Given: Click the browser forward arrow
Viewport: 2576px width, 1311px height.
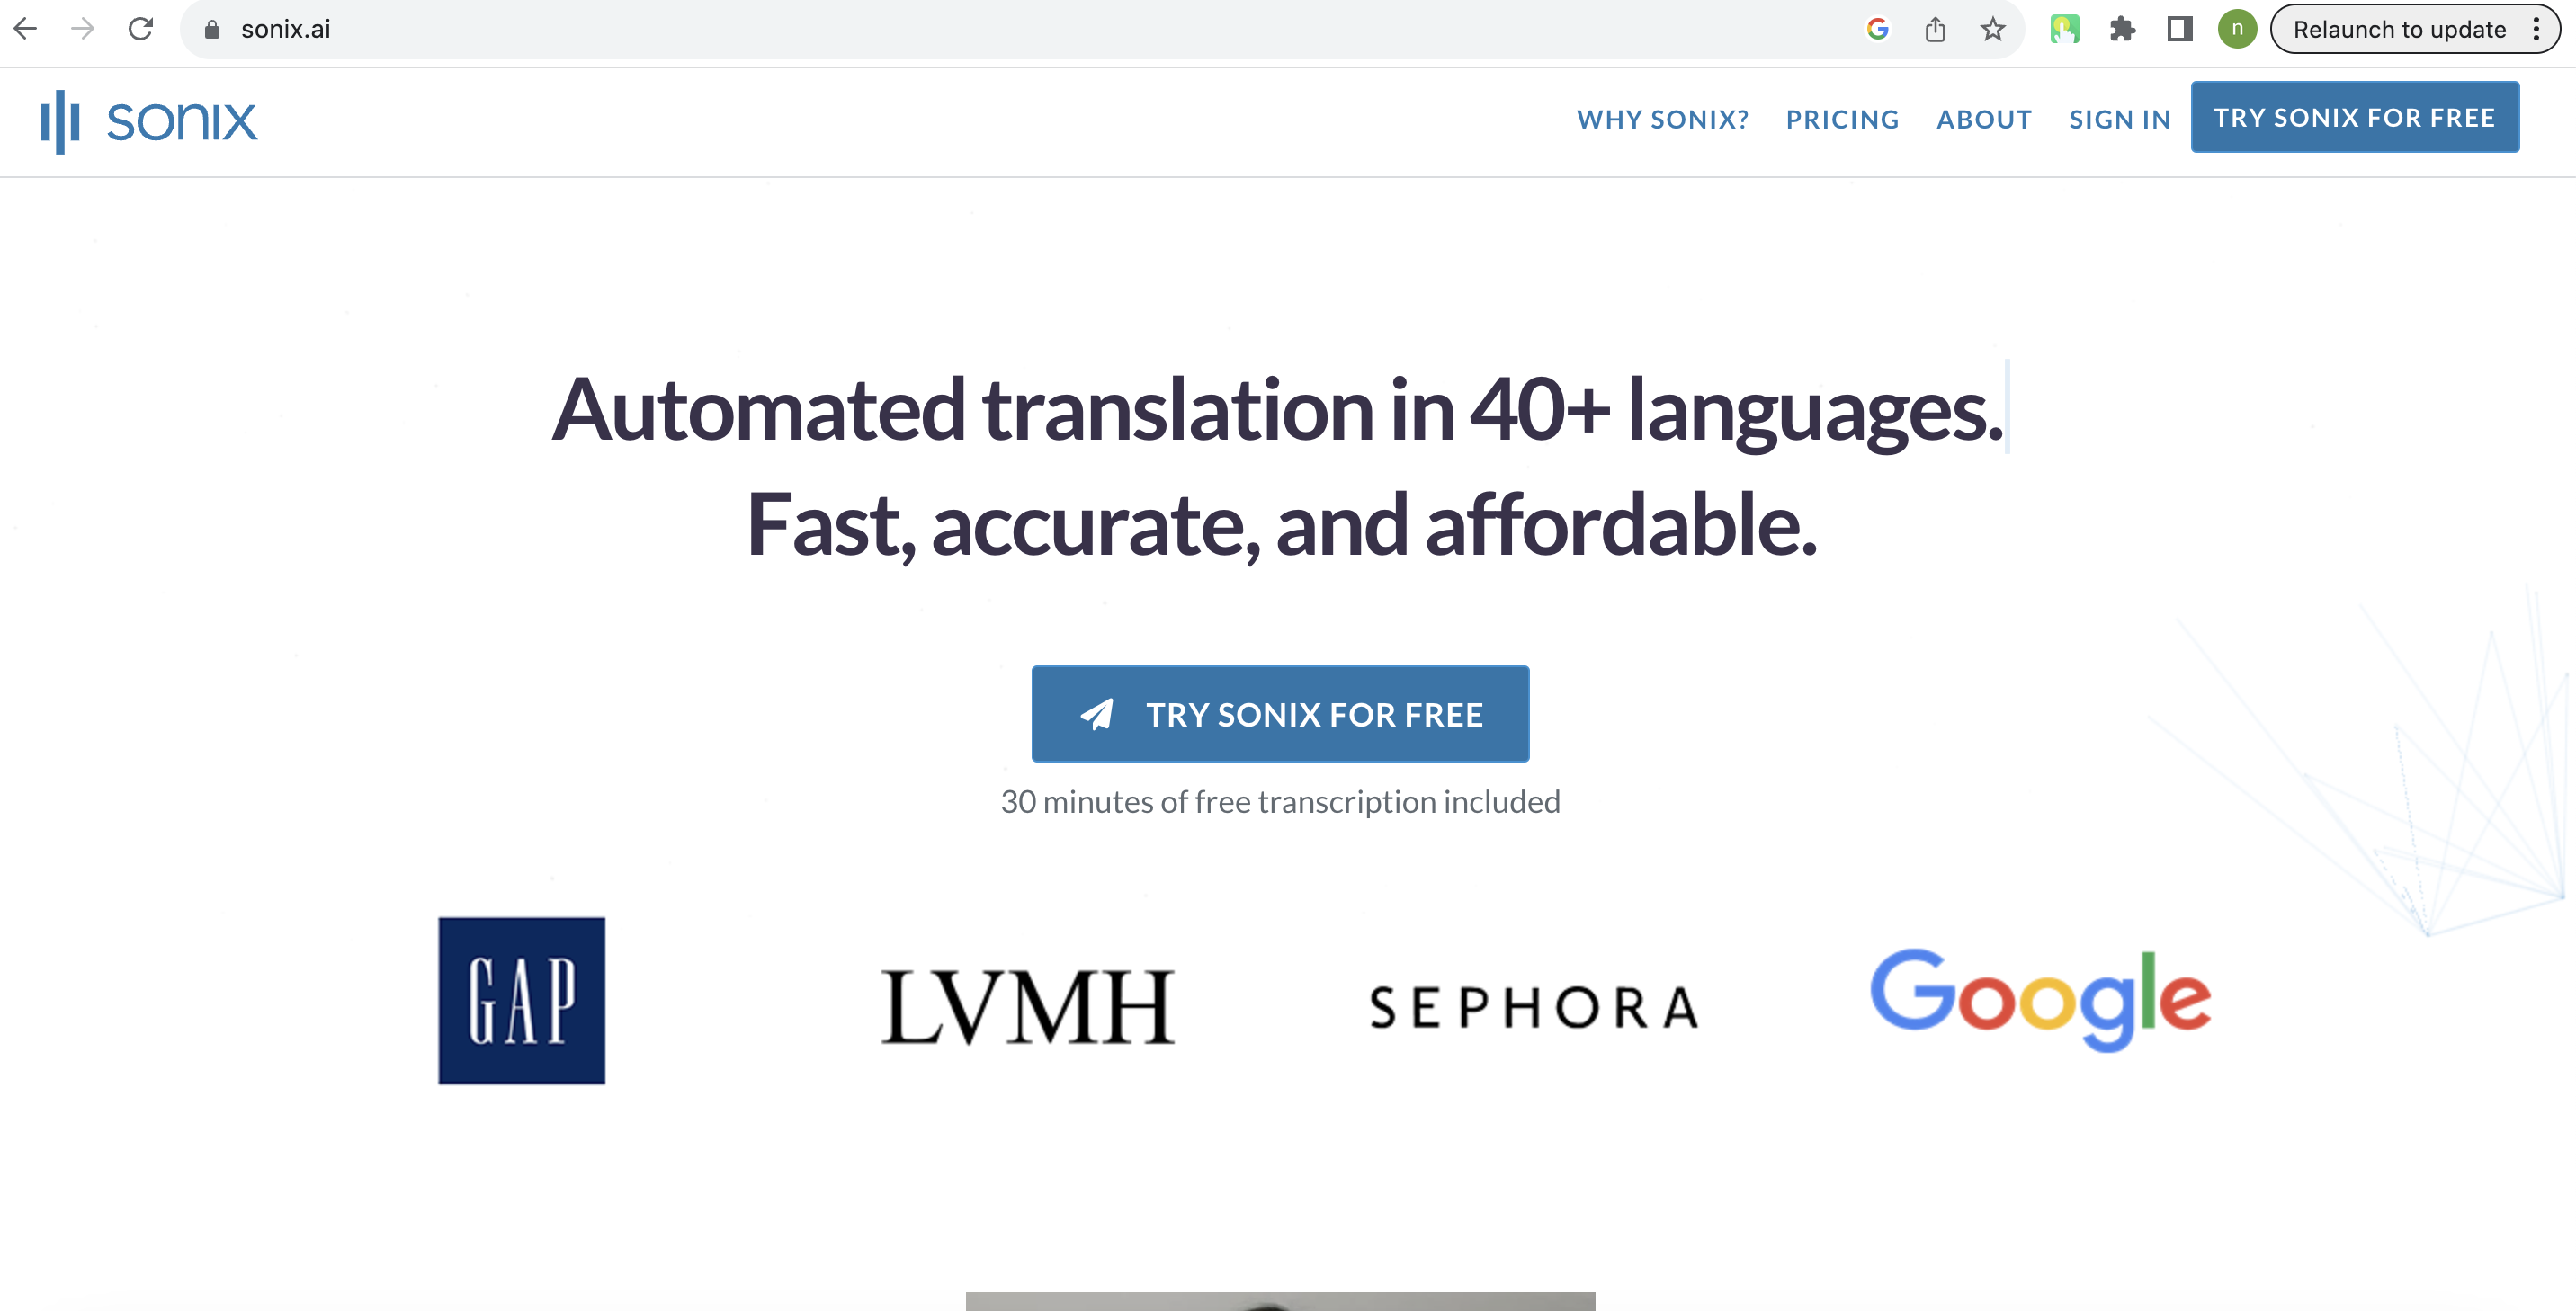Looking at the screenshot, I should coord(83,29).
